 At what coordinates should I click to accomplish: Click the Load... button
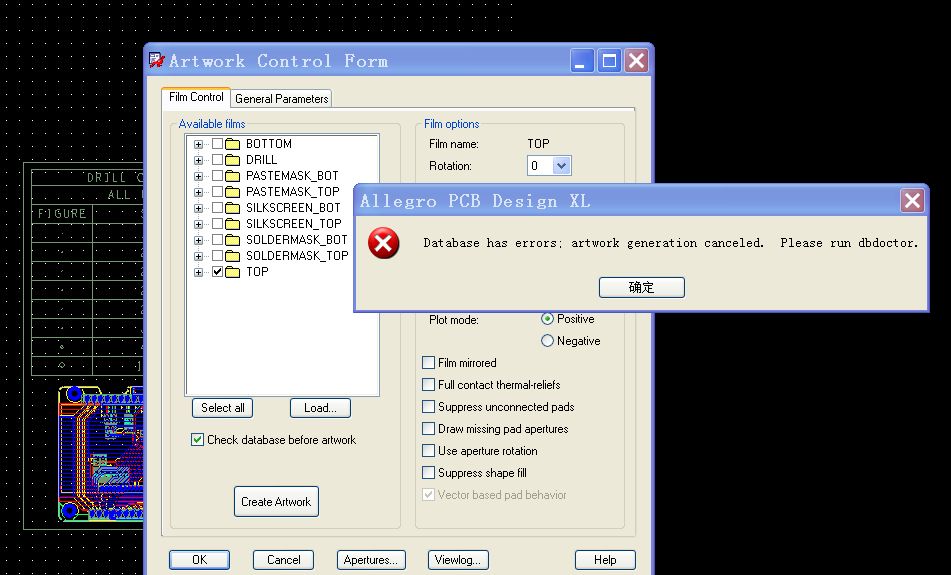tap(320, 408)
